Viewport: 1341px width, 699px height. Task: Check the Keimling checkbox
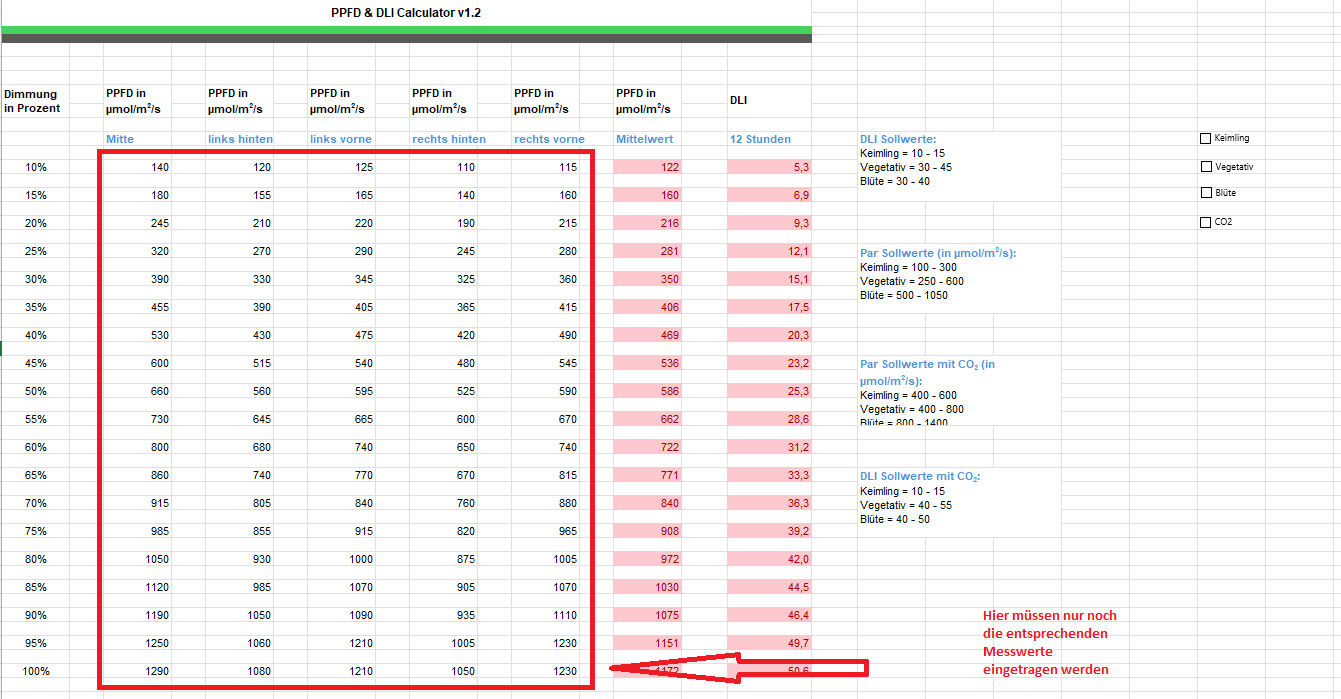1206,138
